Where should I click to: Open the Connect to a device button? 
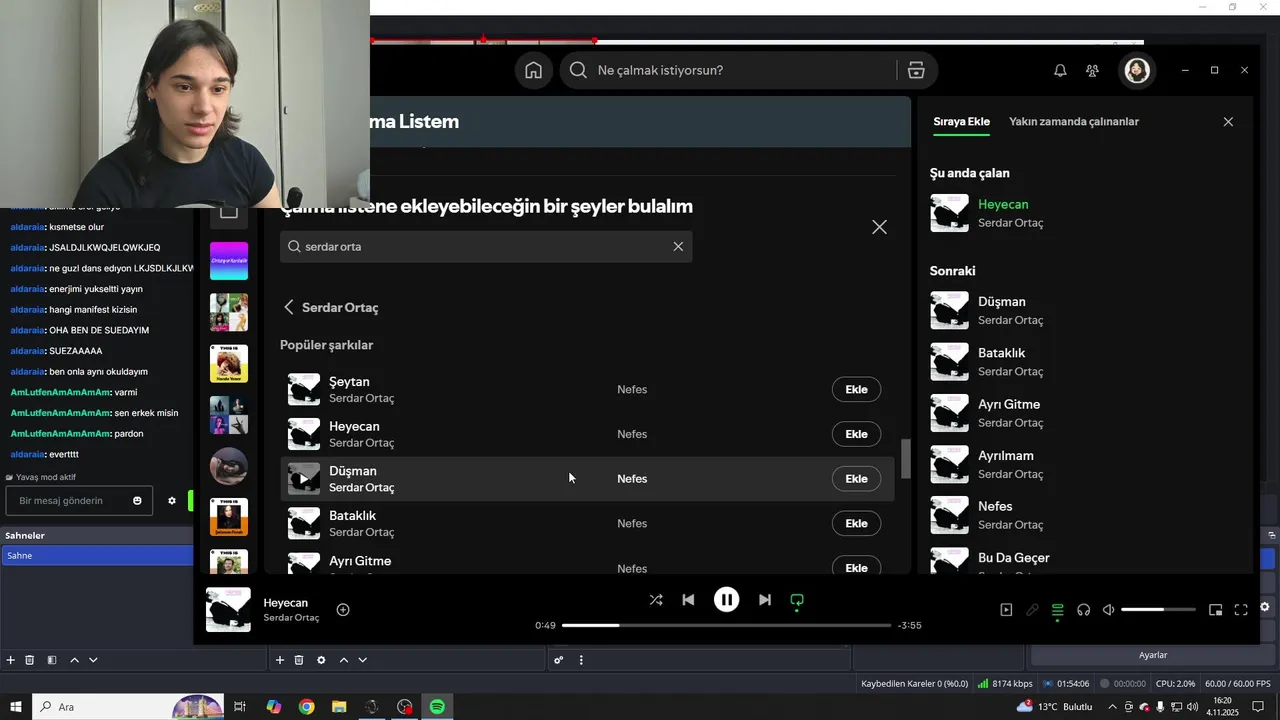1083,610
